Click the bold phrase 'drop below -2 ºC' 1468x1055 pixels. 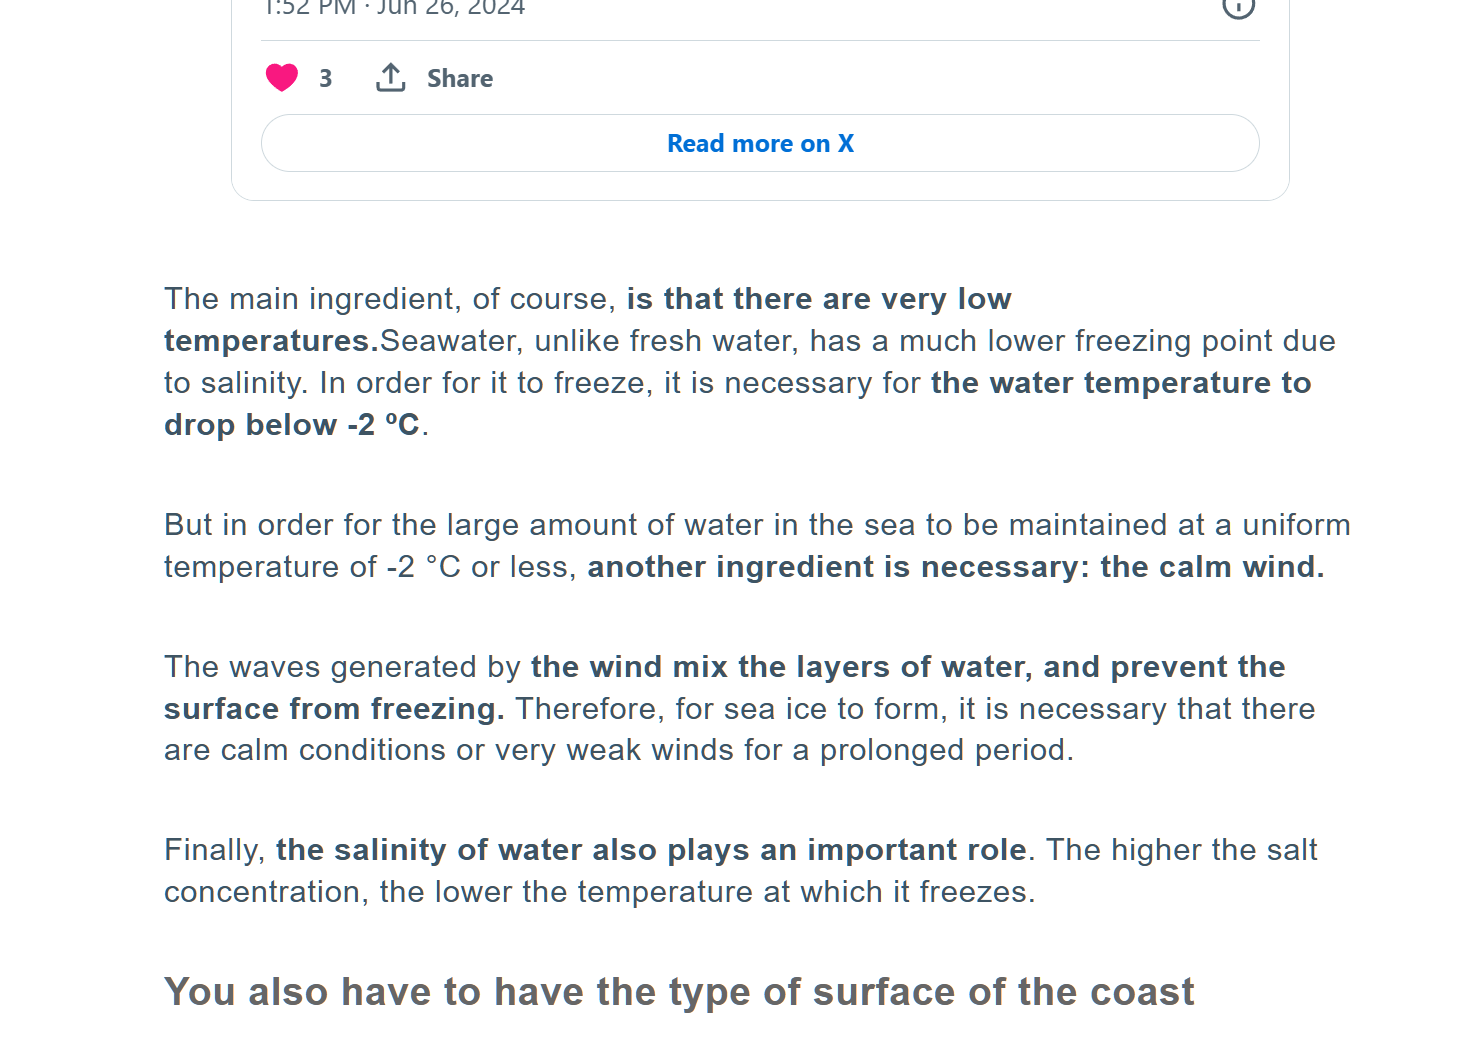coord(292,425)
